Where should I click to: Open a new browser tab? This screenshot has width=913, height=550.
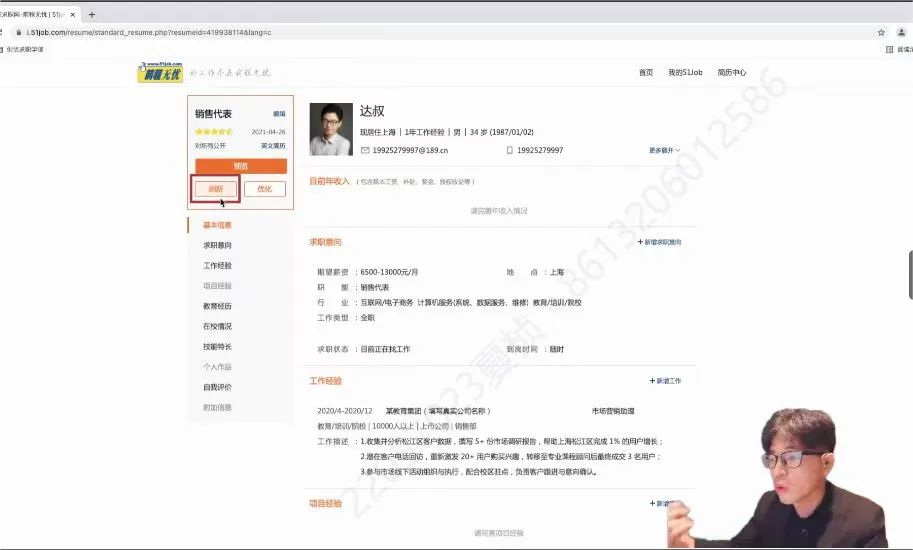pos(92,15)
